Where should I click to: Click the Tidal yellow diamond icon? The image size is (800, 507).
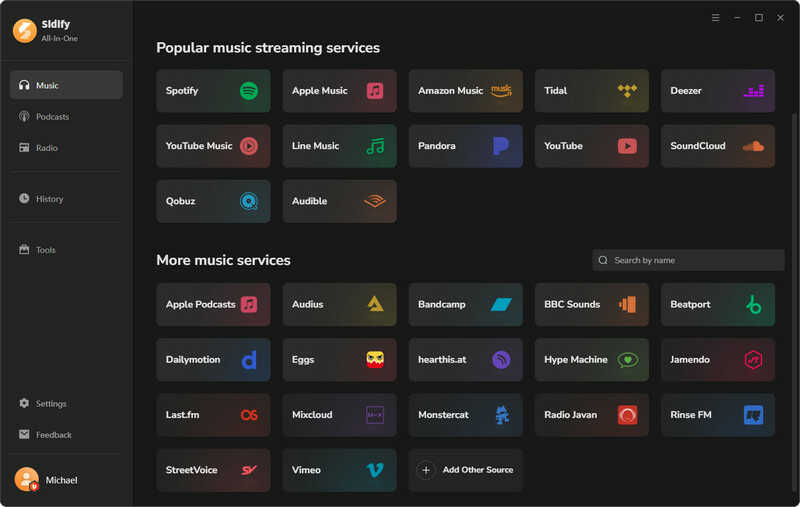click(627, 91)
